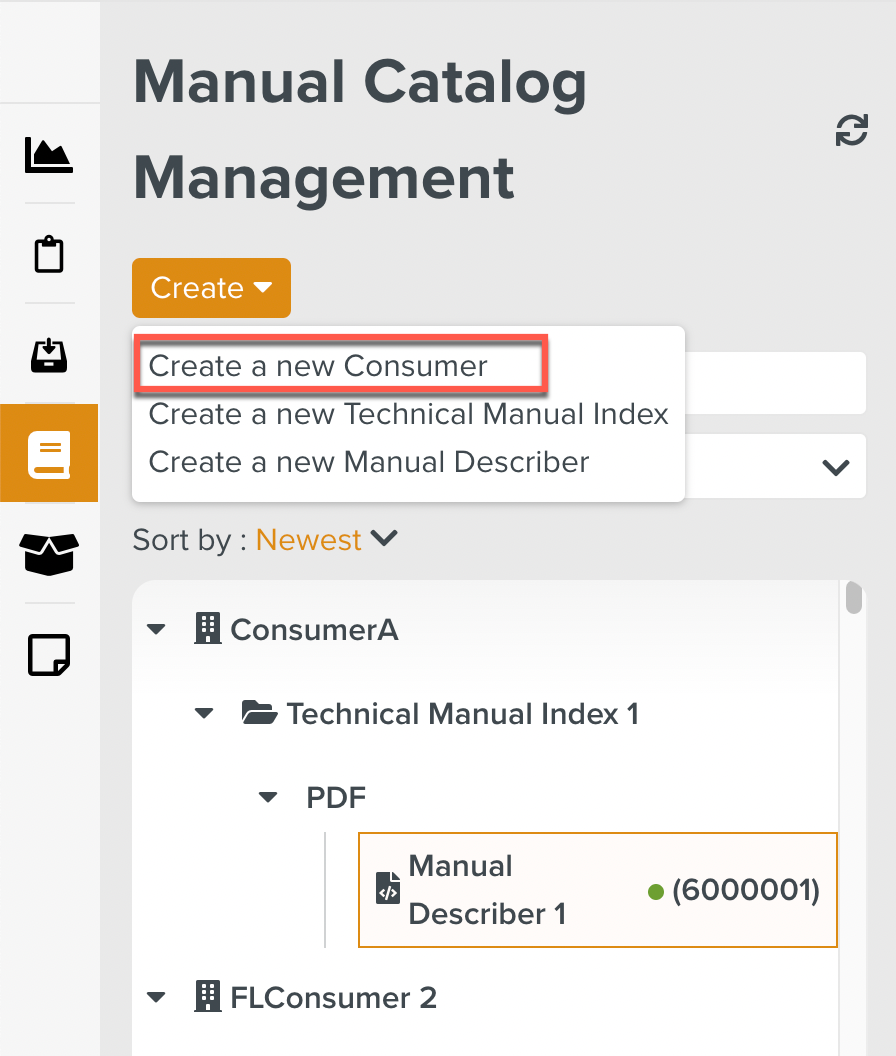This screenshot has width=896, height=1056.
Task: Collapse the ConsumerA tree node
Action: (x=155, y=630)
